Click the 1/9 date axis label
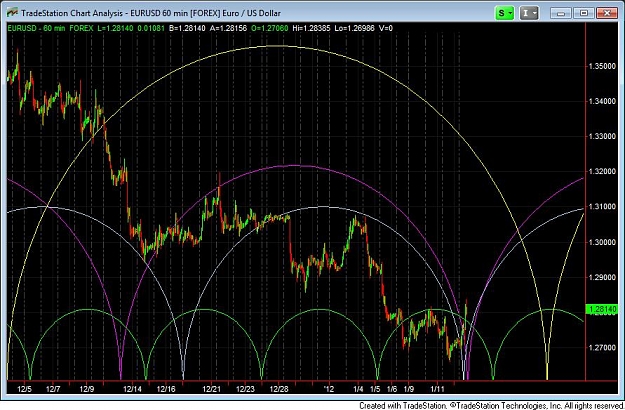Image resolution: width=625 pixels, height=410 pixels. 409,389
